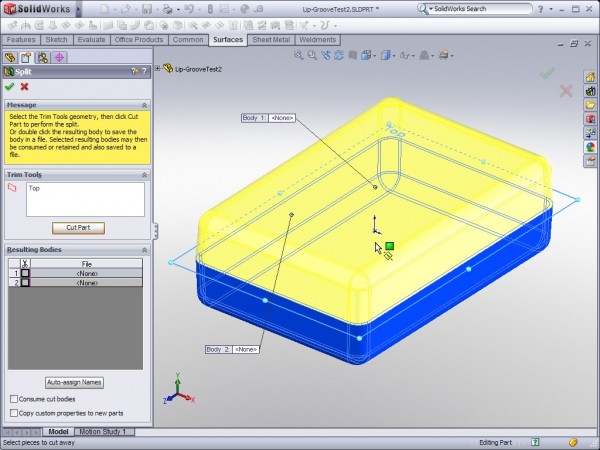The height and width of the screenshot is (450, 600).
Task: Click the Open document icon
Action: [126, 9]
